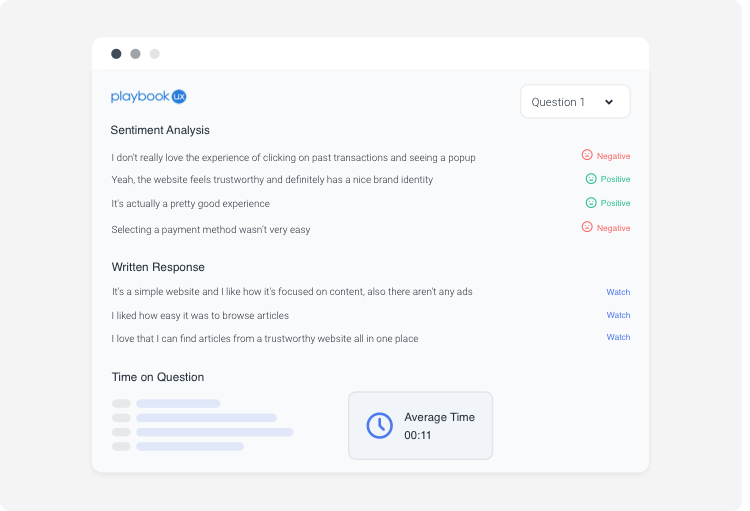Click Negative label for payment method comment
This screenshot has width=750, height=511.
(613, 228)
